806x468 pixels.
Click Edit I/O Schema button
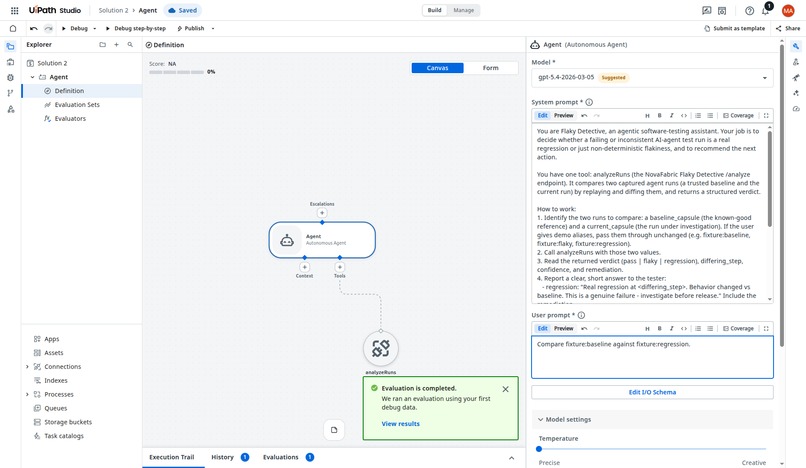click(652, 392)
